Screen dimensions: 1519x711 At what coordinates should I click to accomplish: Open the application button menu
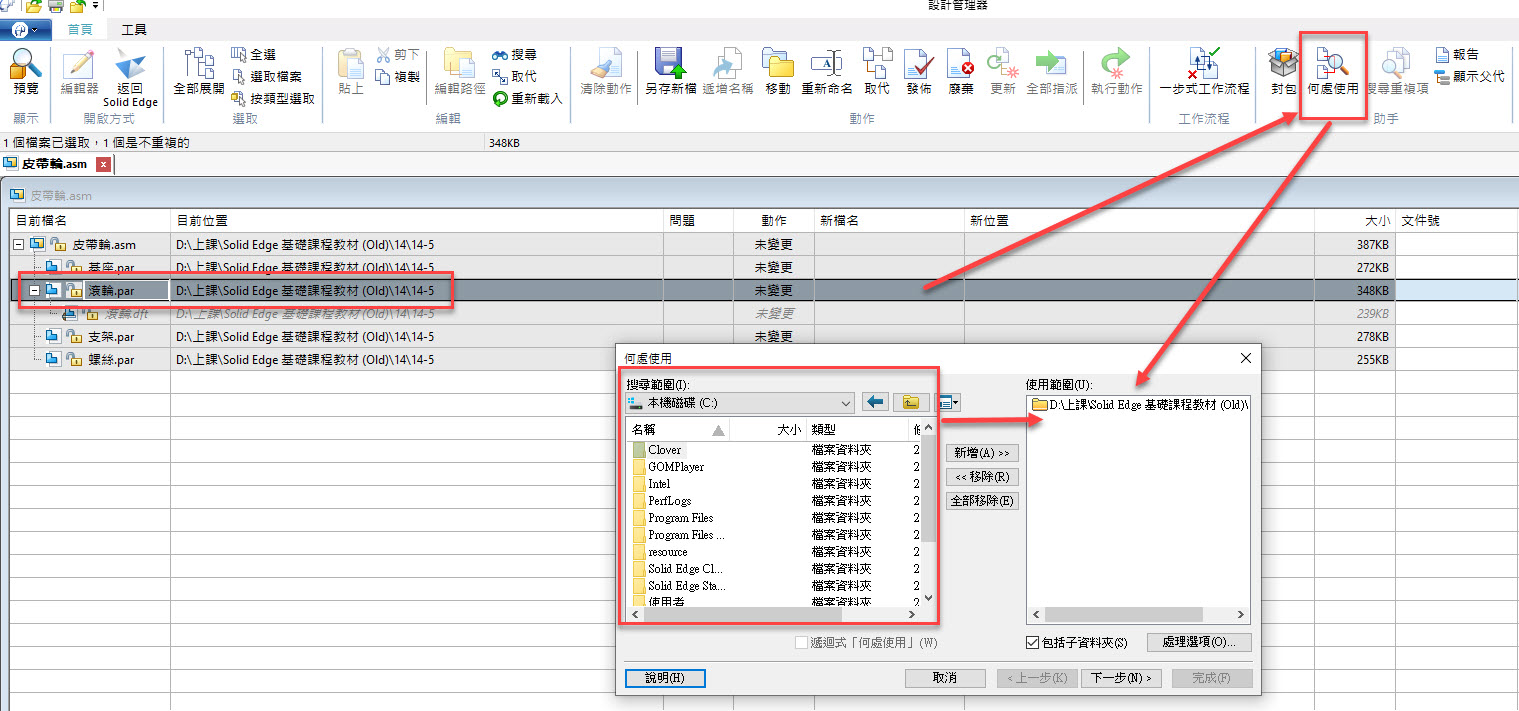click(x=25, y=30)
